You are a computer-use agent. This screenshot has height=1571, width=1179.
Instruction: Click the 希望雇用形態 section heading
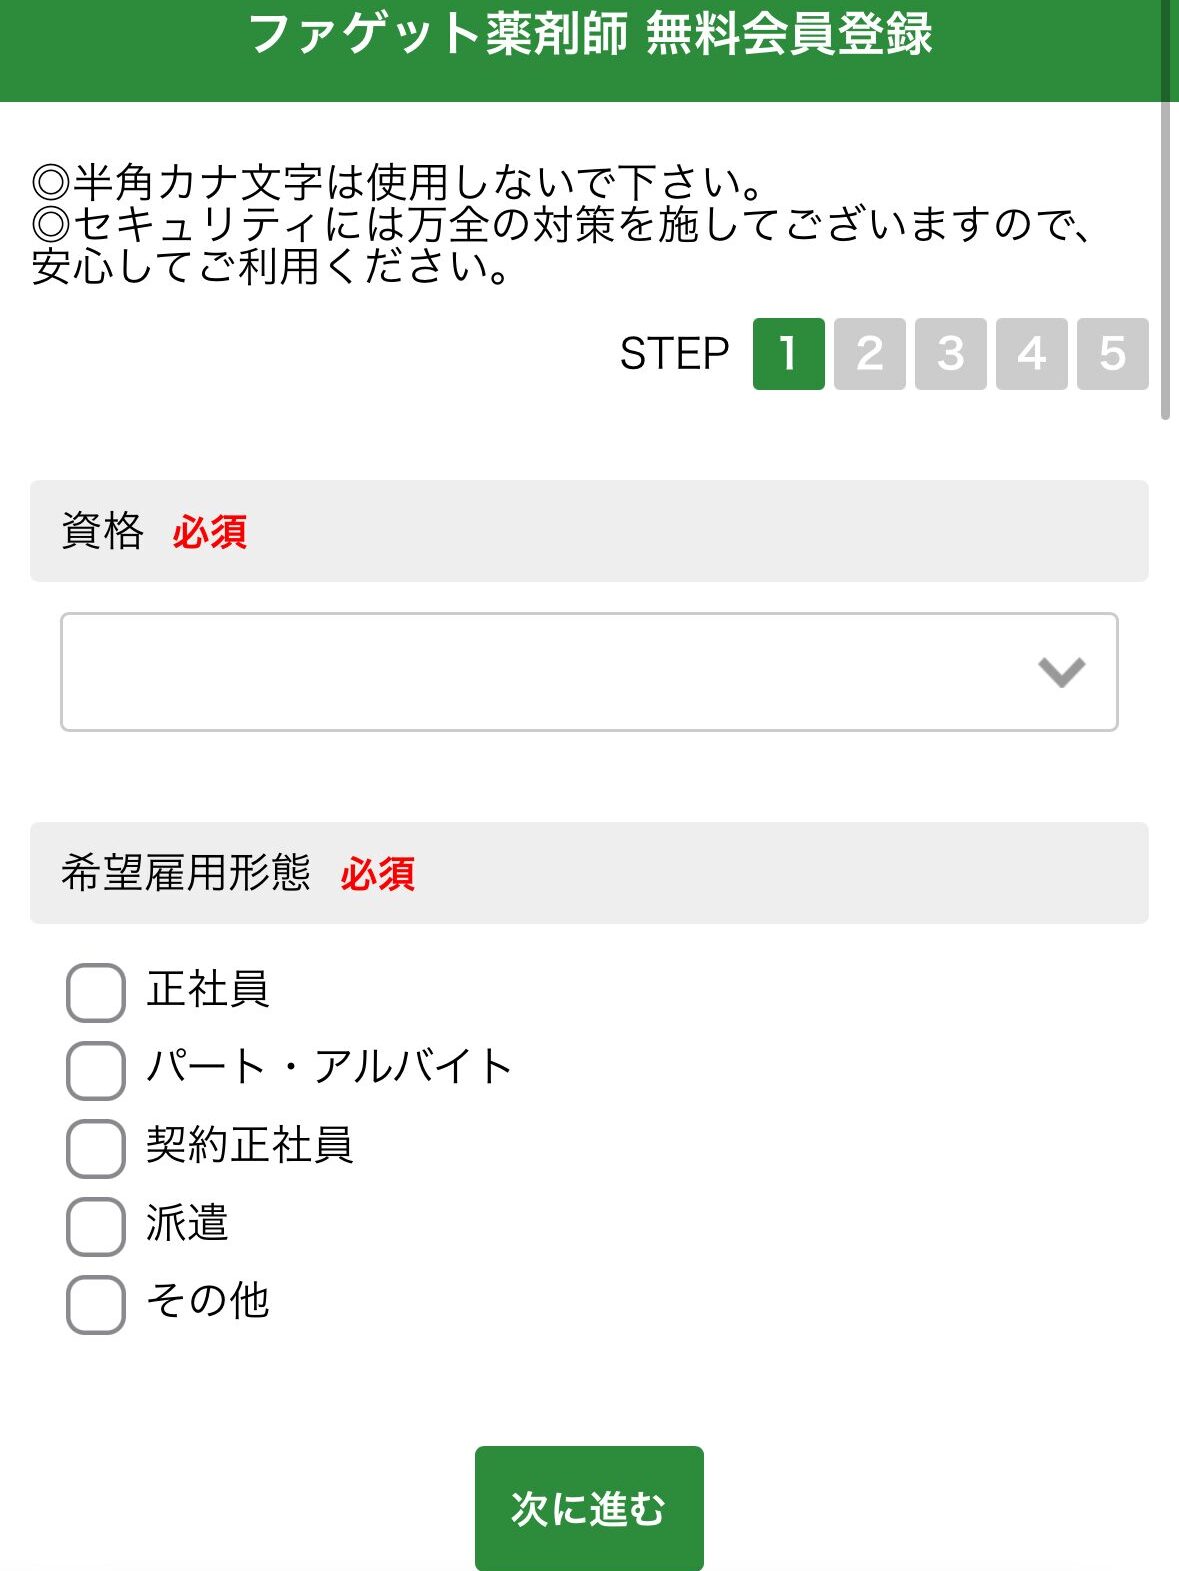186,873
